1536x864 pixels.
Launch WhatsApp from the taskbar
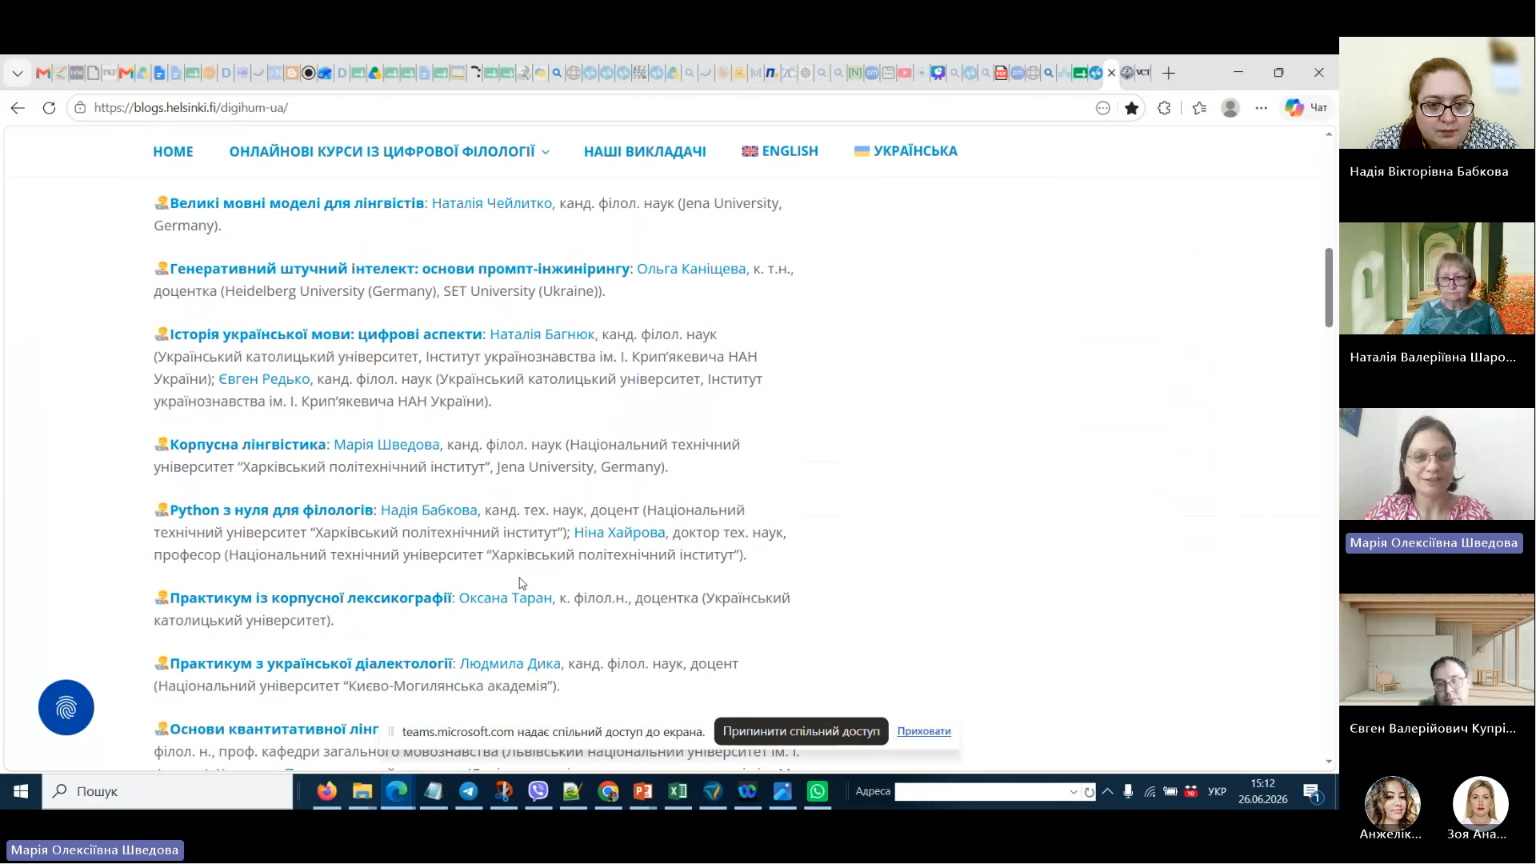point(817,791)
